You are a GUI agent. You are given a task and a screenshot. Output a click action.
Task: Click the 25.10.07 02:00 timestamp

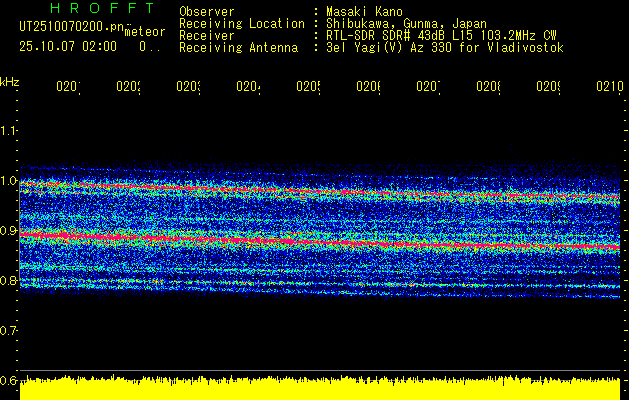[68, 47]
